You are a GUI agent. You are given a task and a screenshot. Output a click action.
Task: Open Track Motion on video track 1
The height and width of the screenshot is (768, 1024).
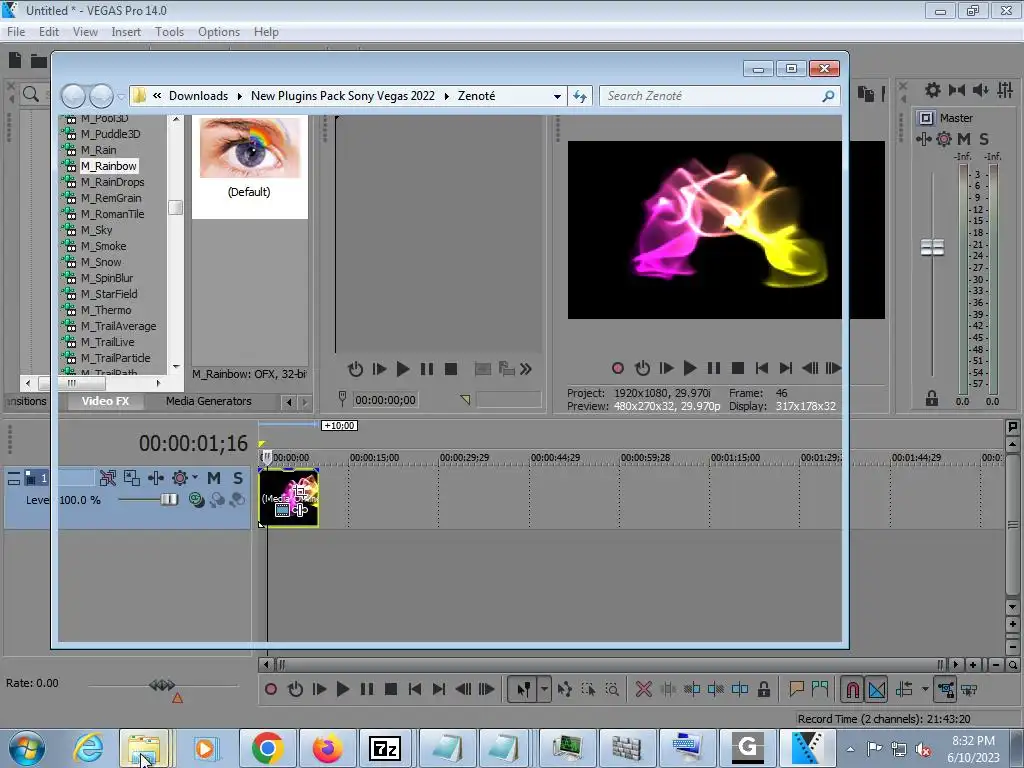[x=131, y=478]
